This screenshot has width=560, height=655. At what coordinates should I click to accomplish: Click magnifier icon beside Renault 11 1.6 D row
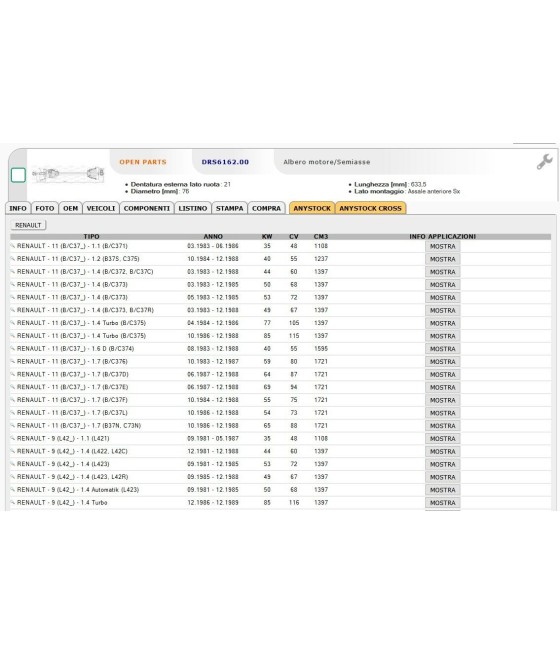pos(13,348)
